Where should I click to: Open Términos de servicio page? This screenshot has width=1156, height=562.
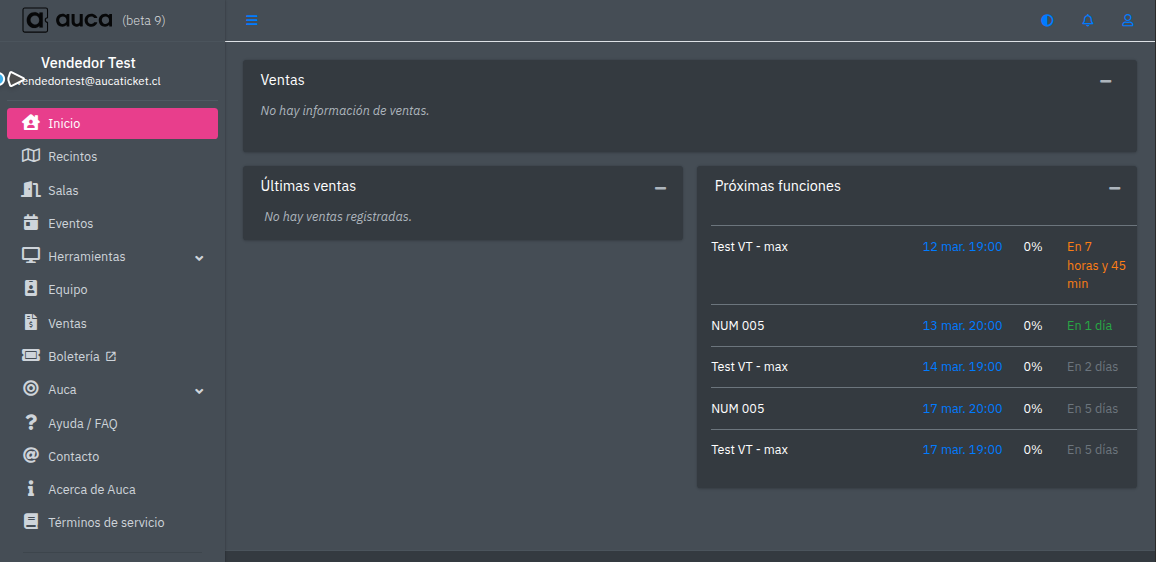(106, 522)
